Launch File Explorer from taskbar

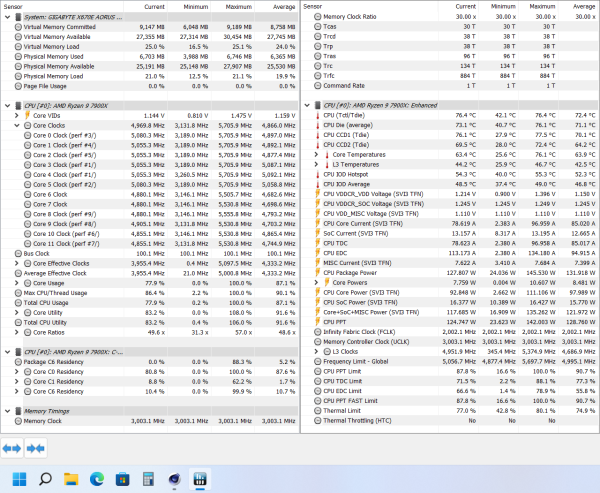coord(71,479)
